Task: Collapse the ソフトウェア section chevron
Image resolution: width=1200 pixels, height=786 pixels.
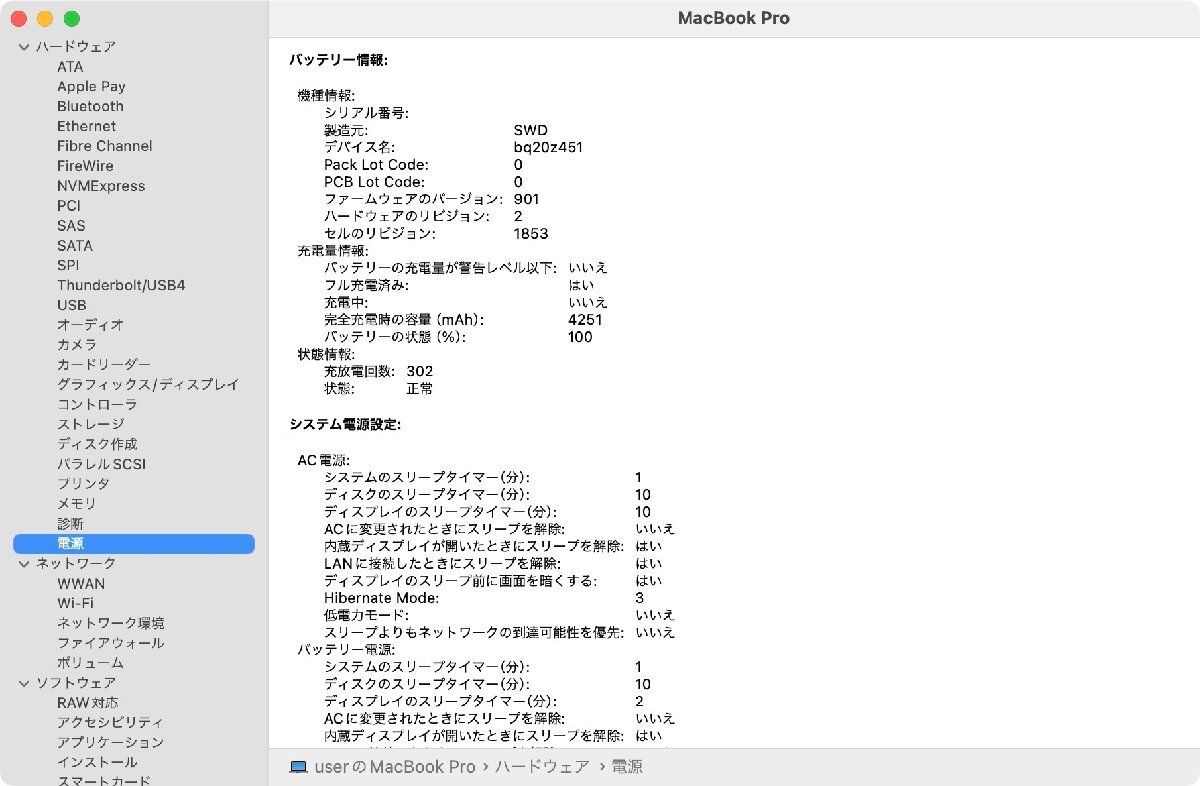Action: click(x=24, y=683)
